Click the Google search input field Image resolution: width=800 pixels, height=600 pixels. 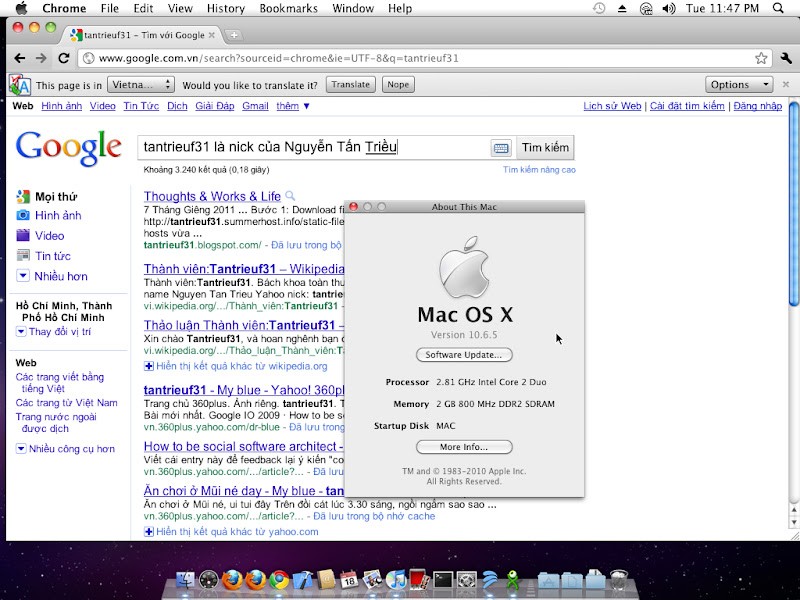click(x=314, y=147)
